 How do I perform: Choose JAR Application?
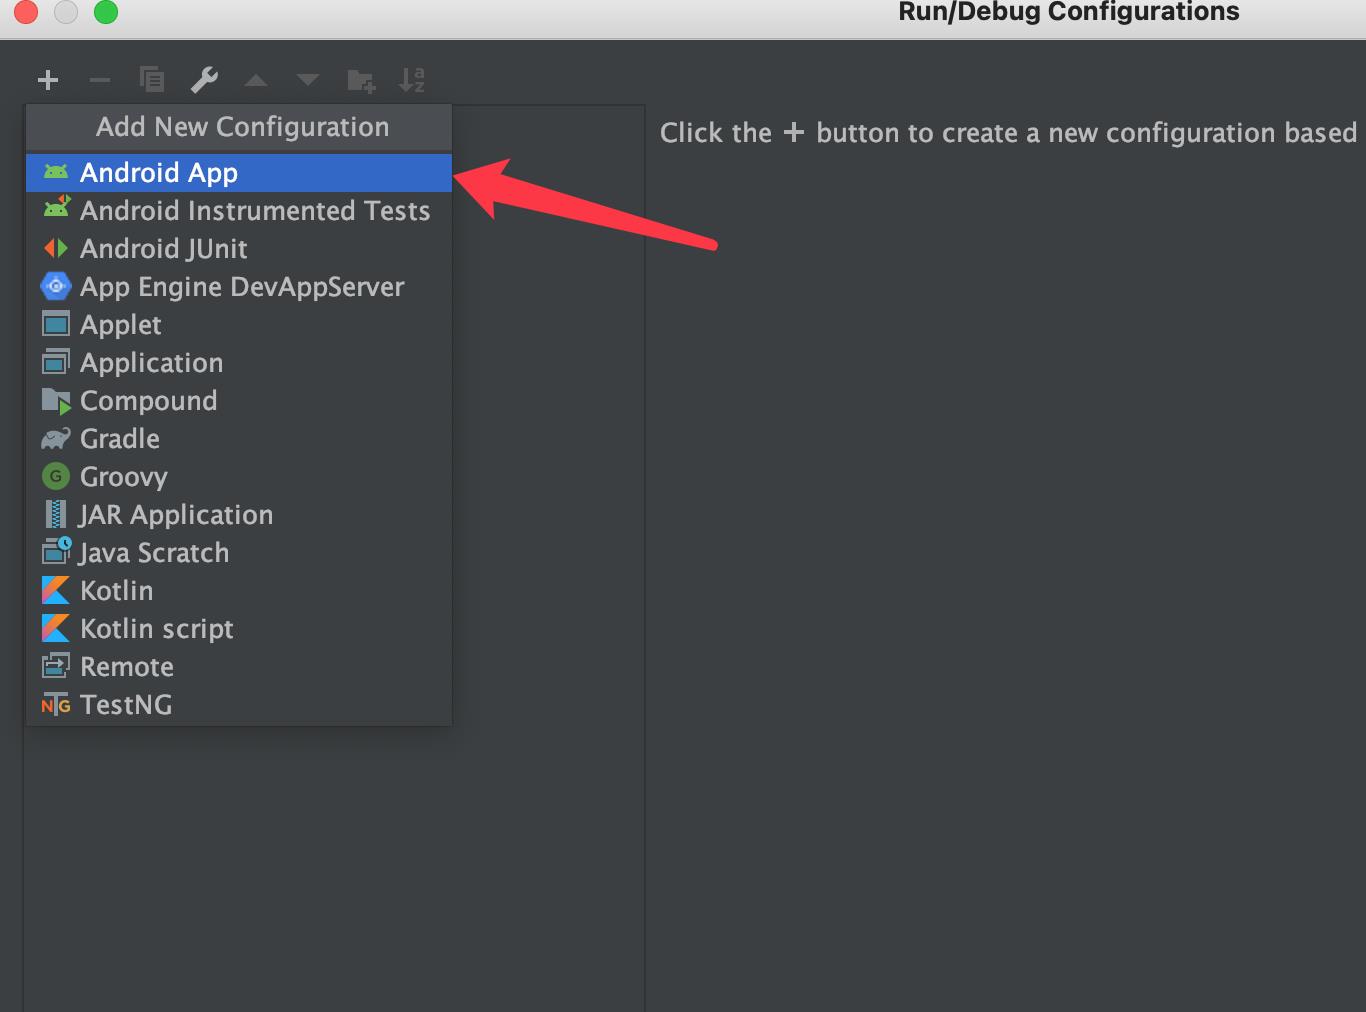239,515
